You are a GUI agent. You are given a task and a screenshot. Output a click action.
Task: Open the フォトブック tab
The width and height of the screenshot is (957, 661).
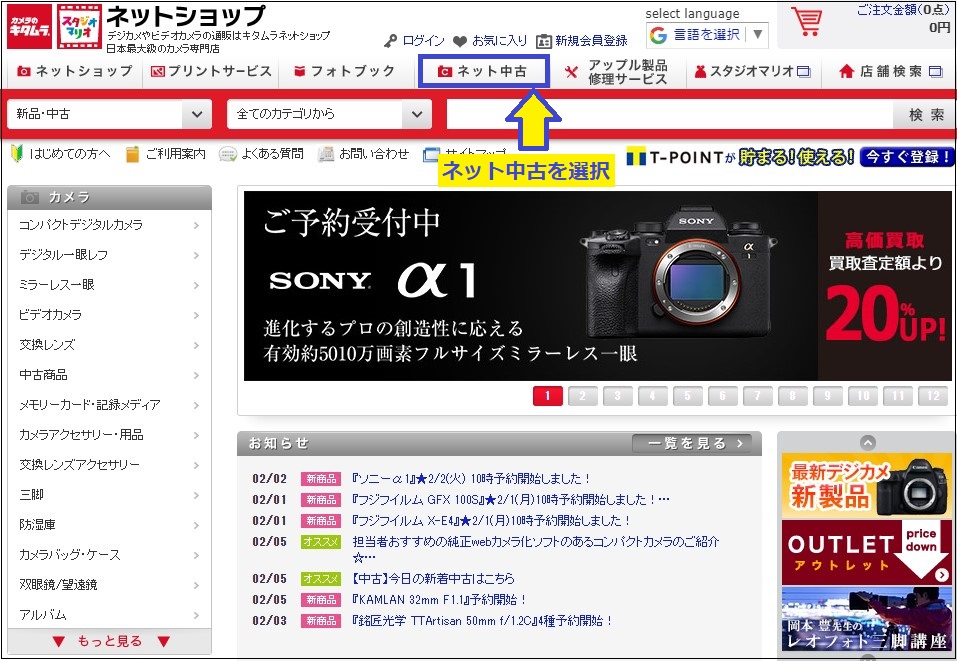[345, 71]
